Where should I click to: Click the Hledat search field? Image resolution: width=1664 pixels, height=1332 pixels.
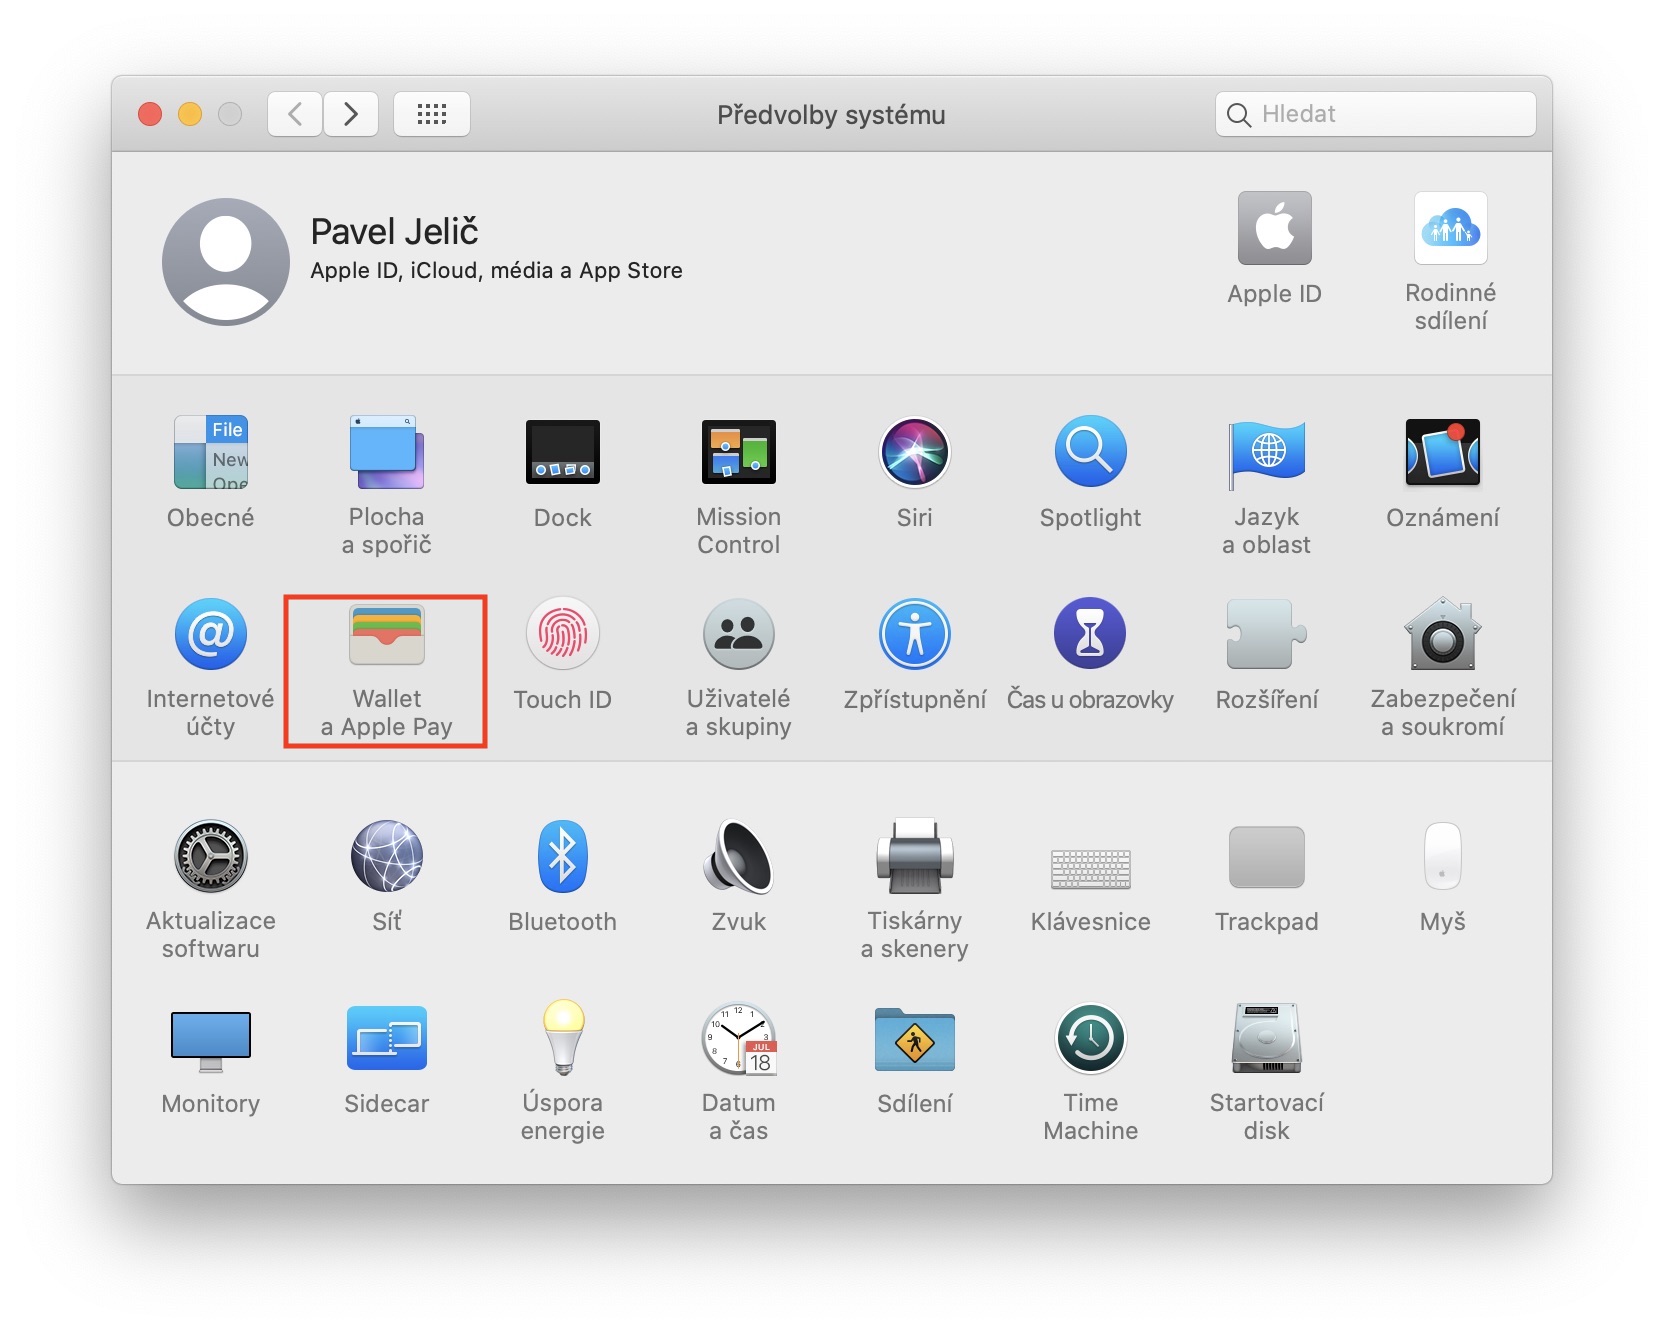point(1376,114)
